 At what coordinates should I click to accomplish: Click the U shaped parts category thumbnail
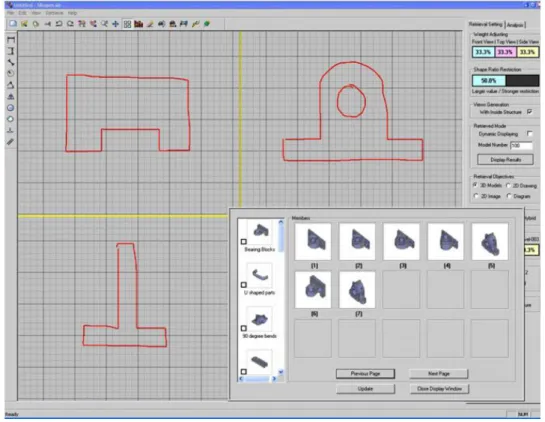[x=260, y=275]
